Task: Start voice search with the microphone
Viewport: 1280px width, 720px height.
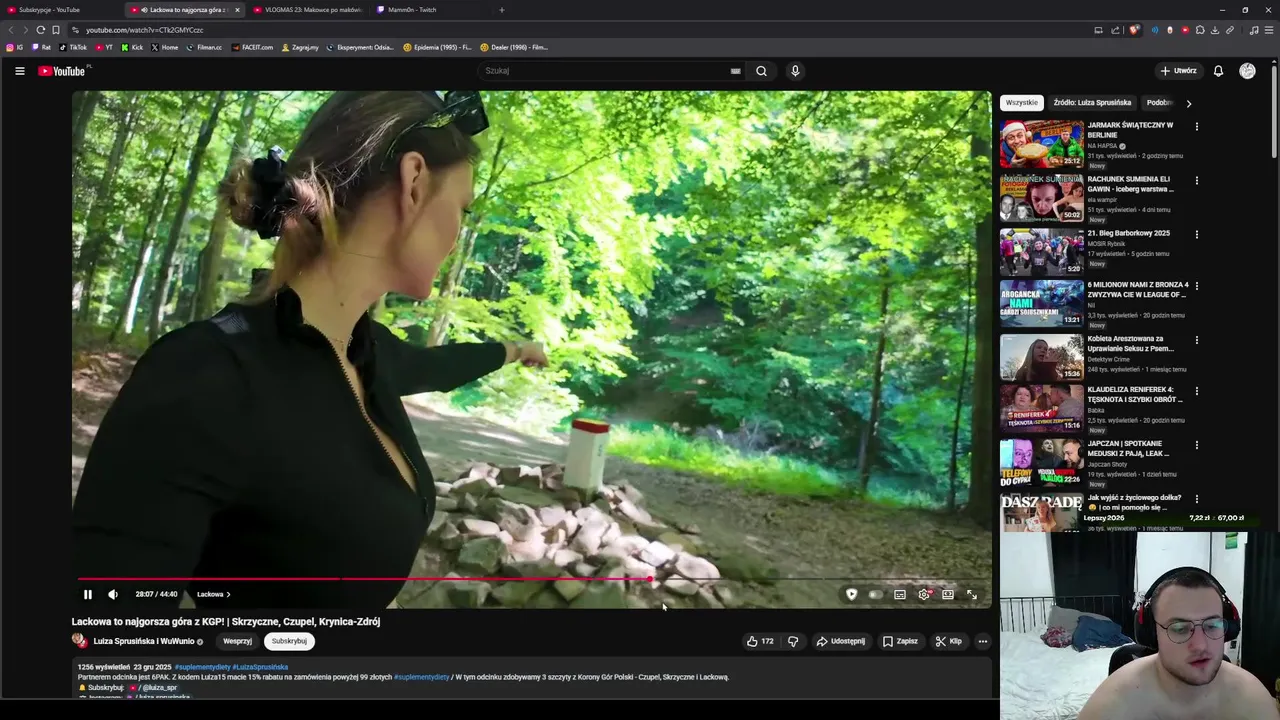Action: (795, 71)
